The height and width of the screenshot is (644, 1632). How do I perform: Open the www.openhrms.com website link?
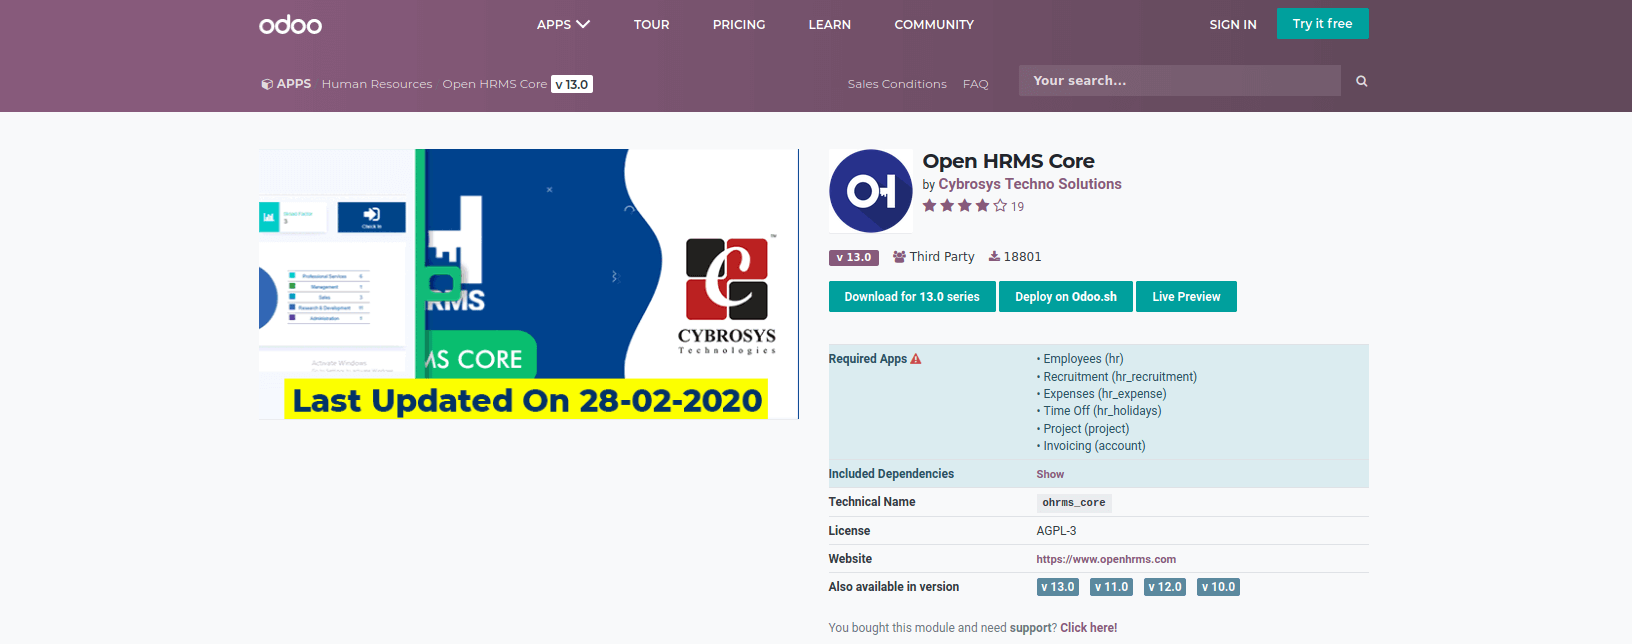[x=1106, y=559]
